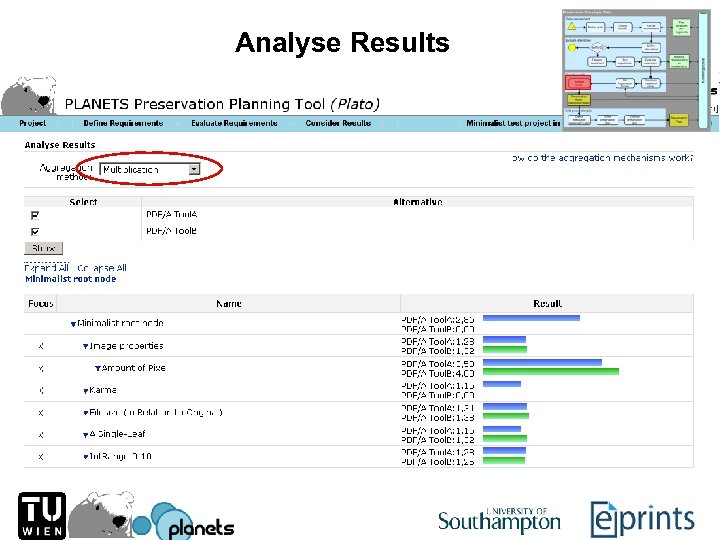Click the Amount of Pixel row name
The image size is (720, 540).
[134, 368]
